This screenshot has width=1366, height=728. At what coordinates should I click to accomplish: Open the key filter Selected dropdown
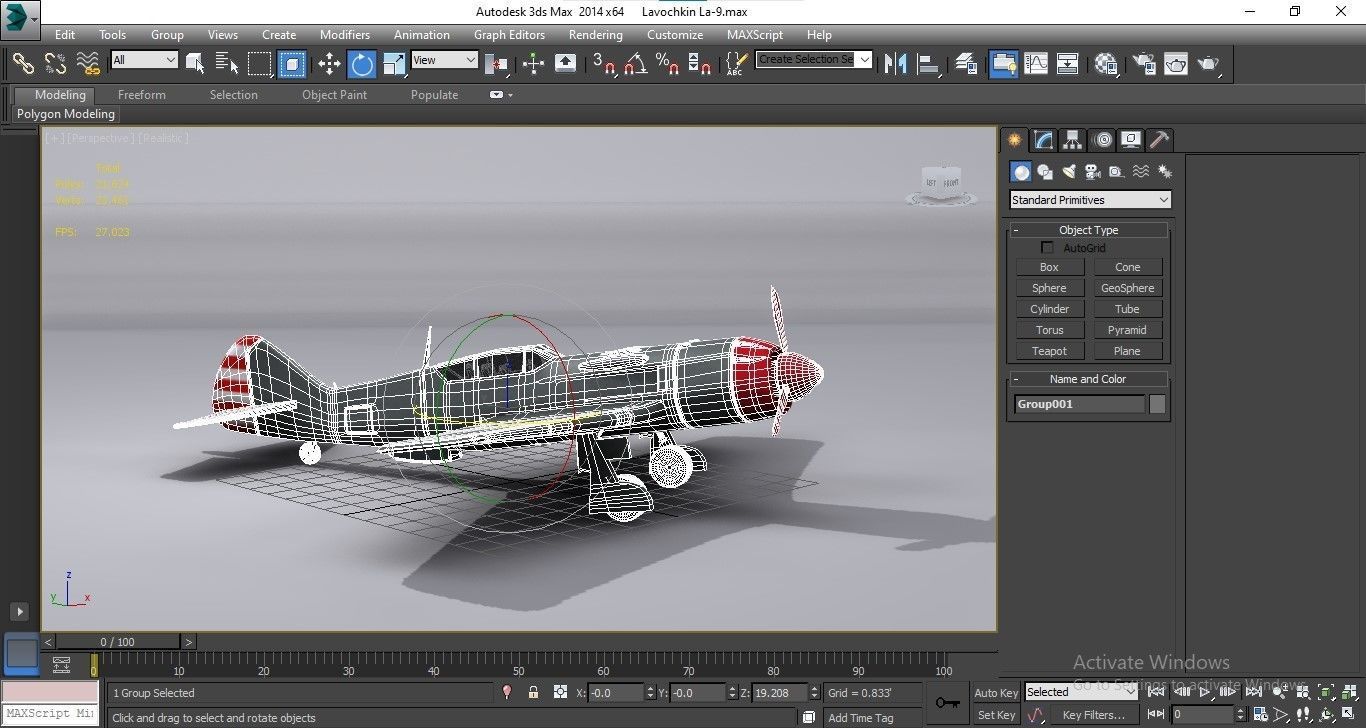tap(1081, 692)
